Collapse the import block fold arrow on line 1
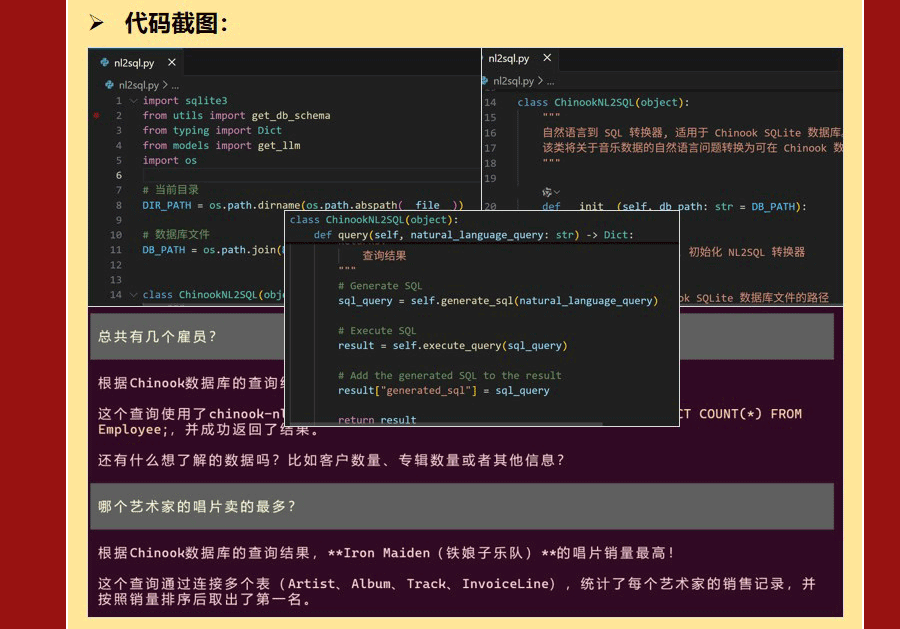 [x=133, y=101]
